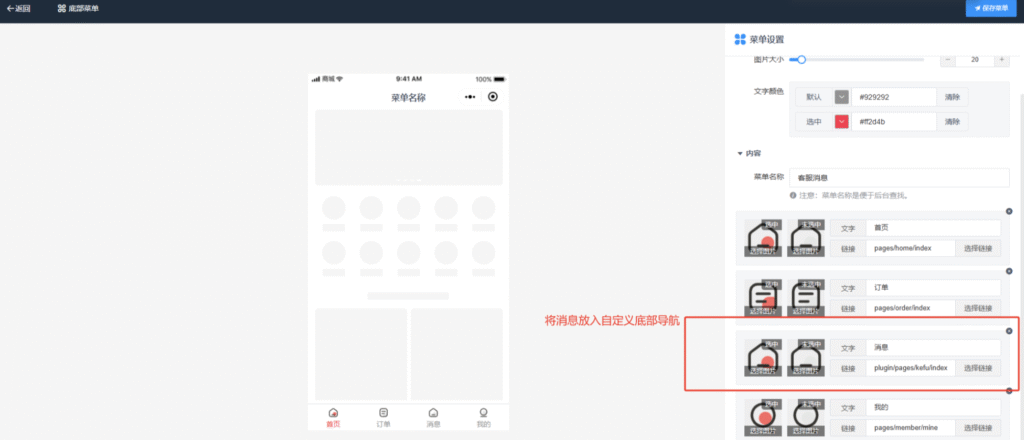Click the link field pages/member/mine

click(x=910, y=428)
